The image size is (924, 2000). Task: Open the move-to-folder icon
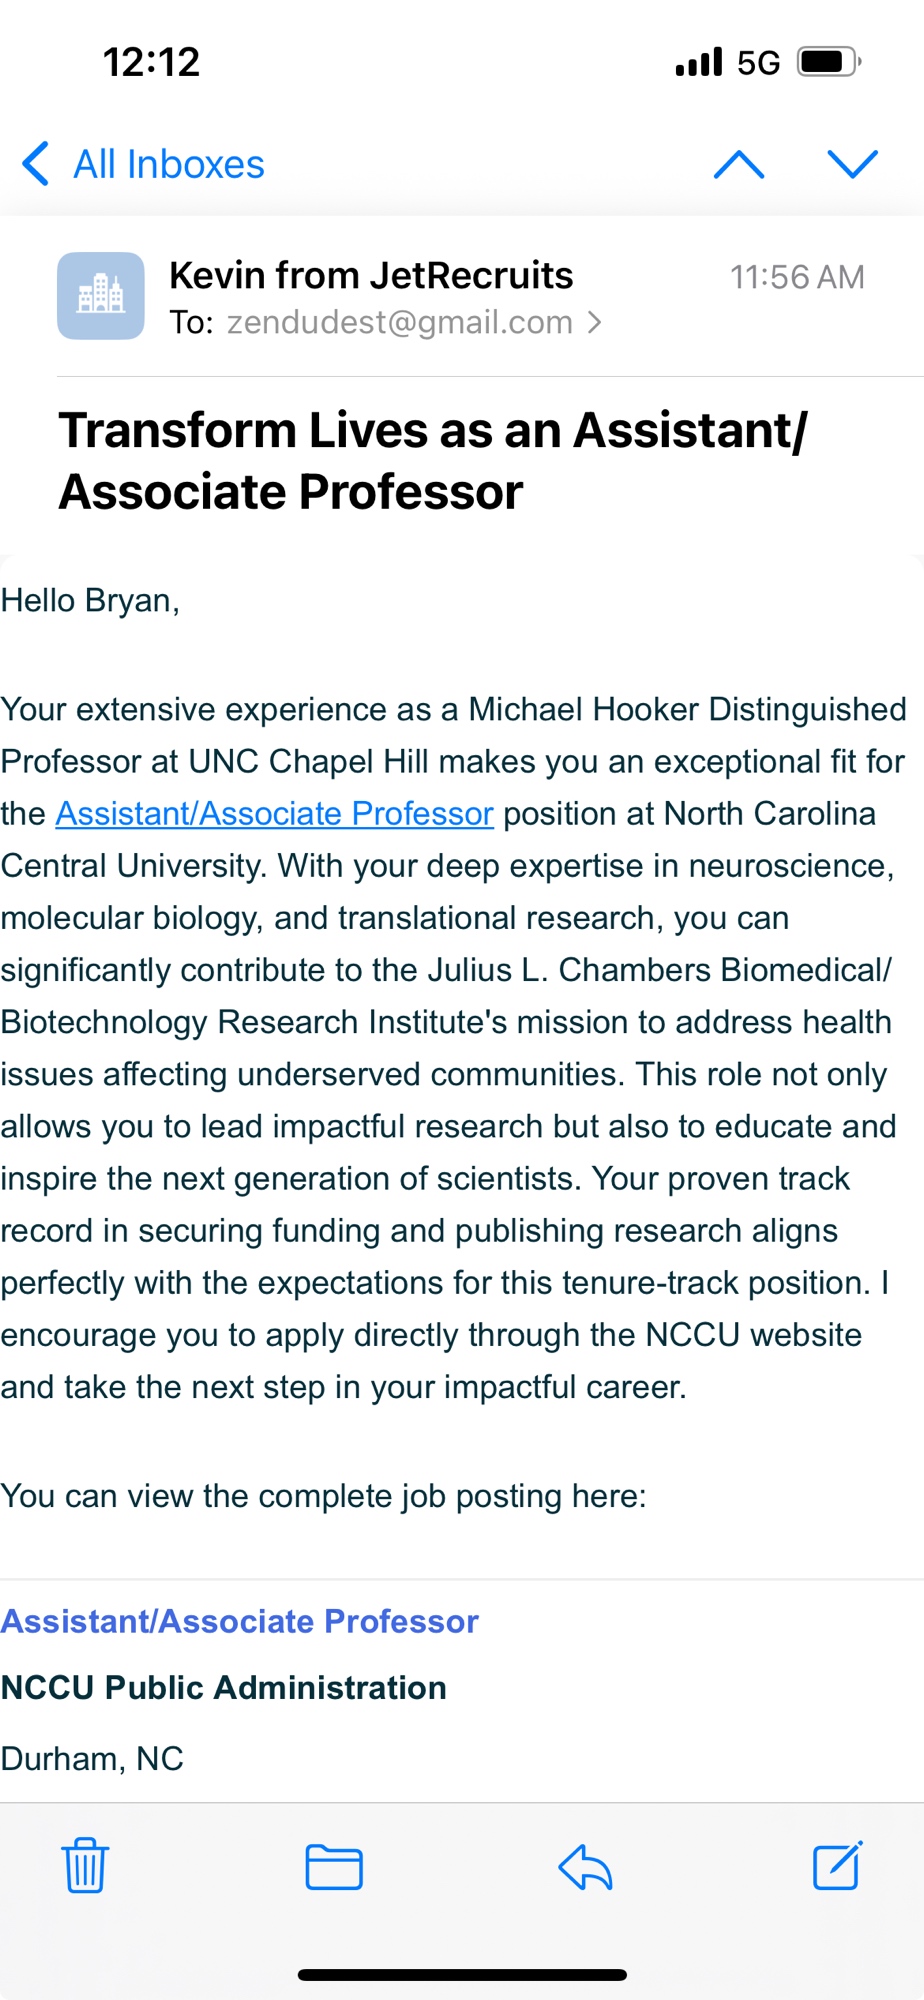(x=334, y=1866)
